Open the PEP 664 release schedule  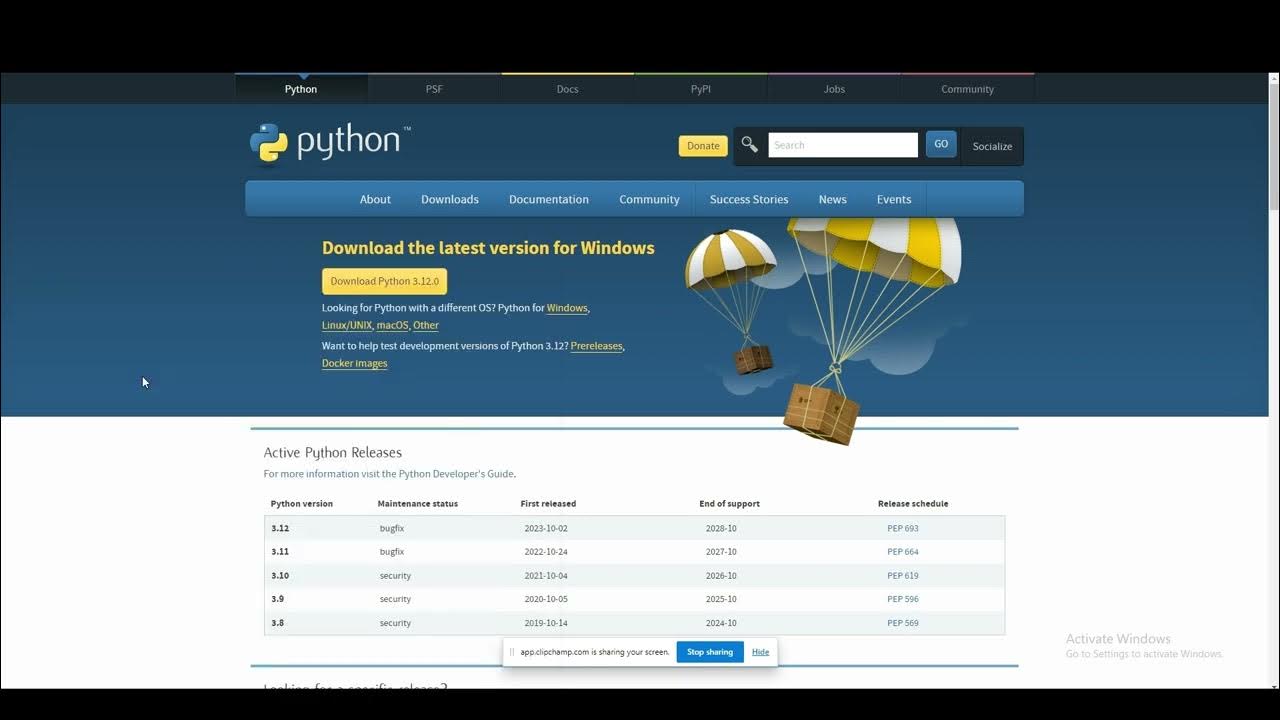pyautogui.click(x=903, y=552)
